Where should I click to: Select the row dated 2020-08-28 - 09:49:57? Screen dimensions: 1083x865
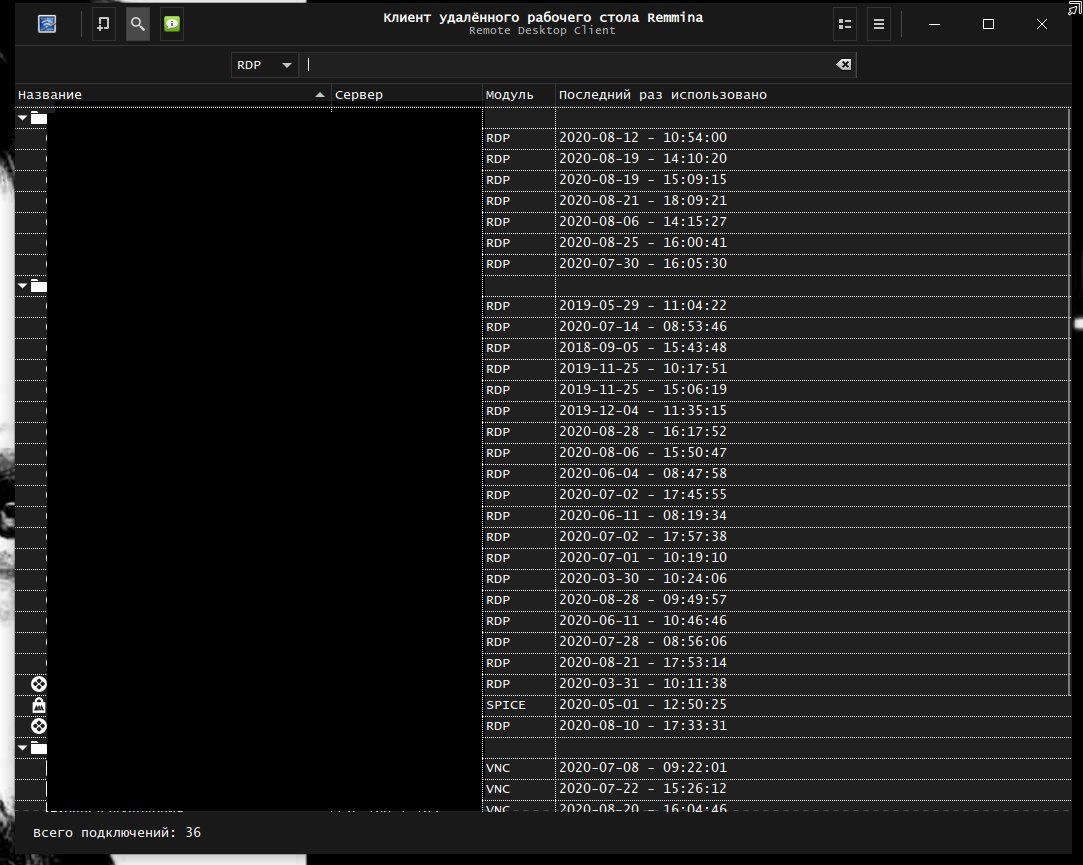(543, 600)
